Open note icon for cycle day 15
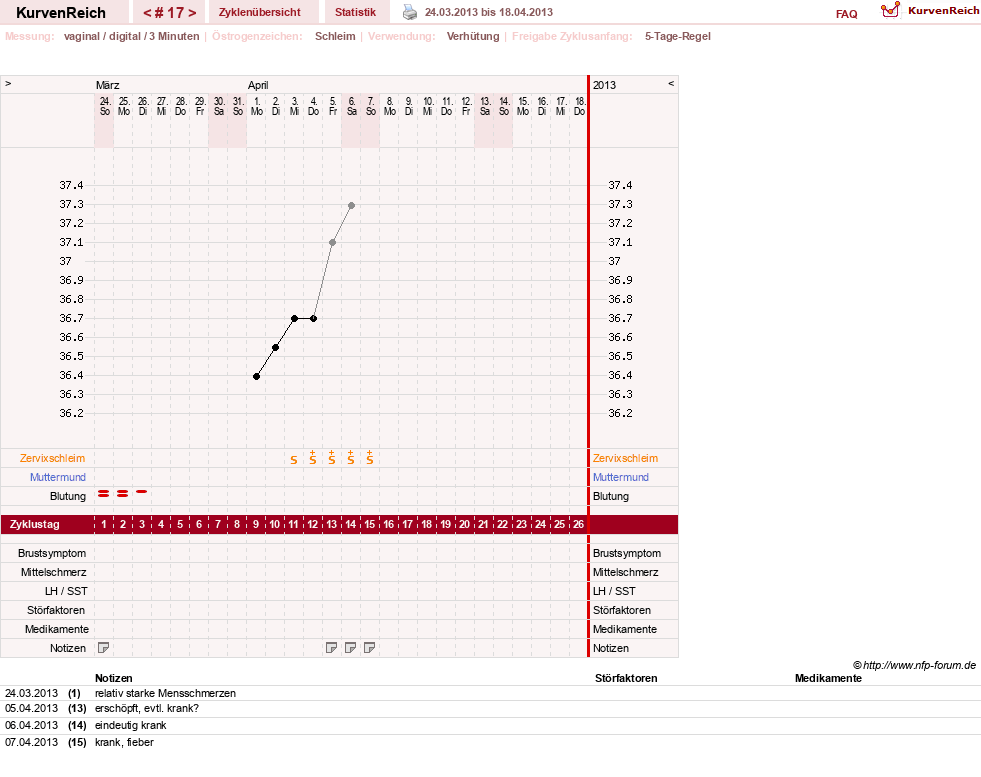The height and width of the screenshot is (777, 981). [x=370, y=648]
